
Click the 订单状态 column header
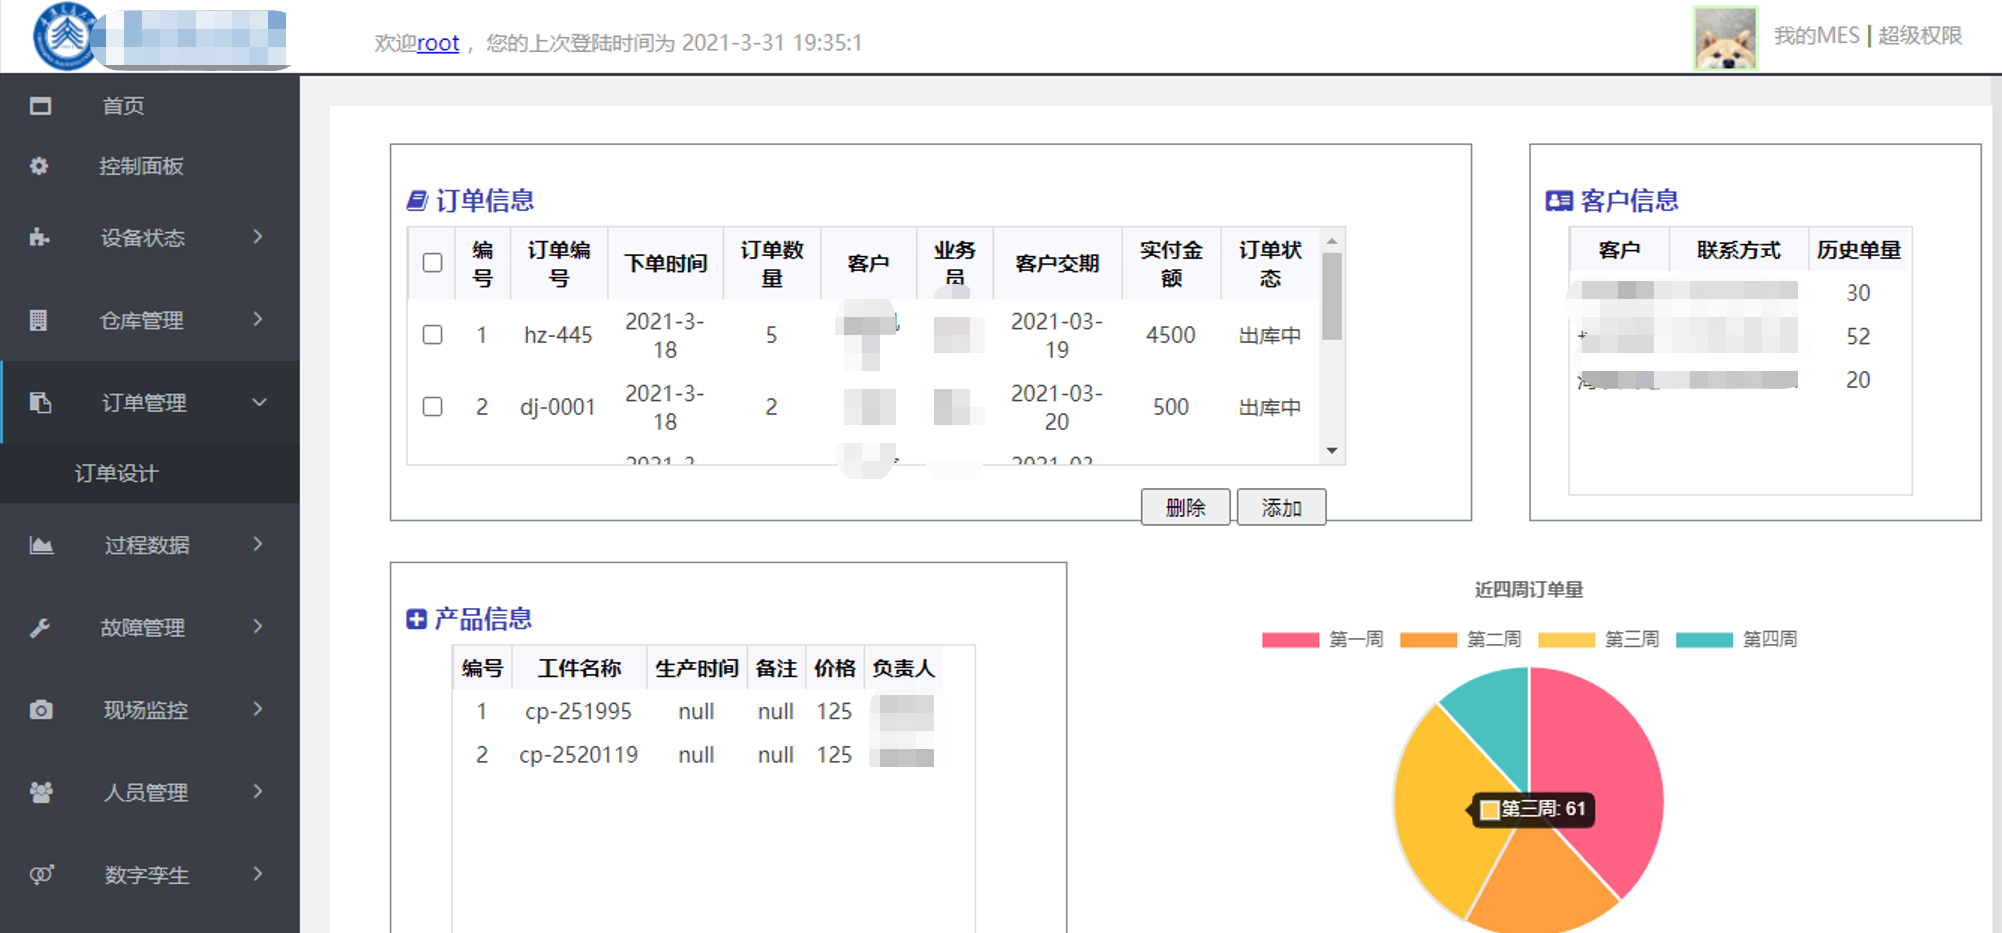[1270, 264]
